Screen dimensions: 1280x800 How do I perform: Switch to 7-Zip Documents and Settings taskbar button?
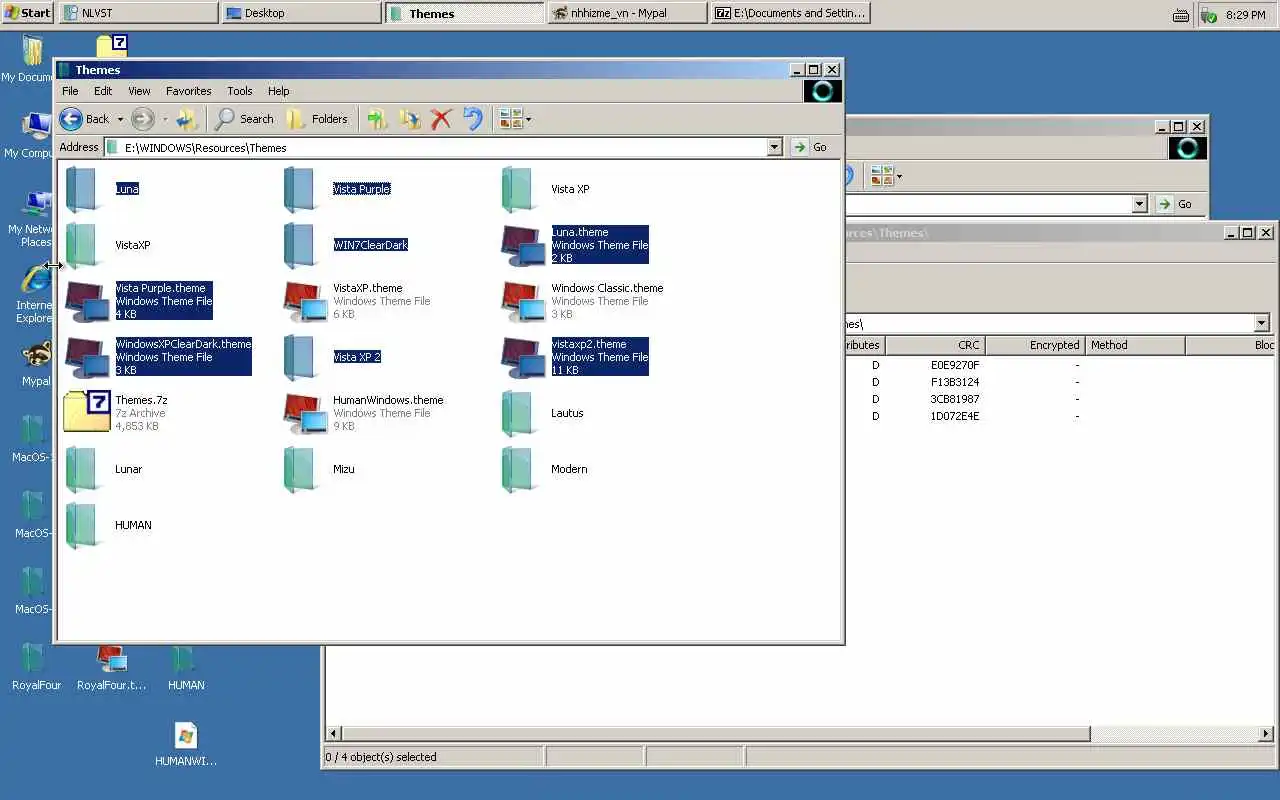tap(790, 13)
